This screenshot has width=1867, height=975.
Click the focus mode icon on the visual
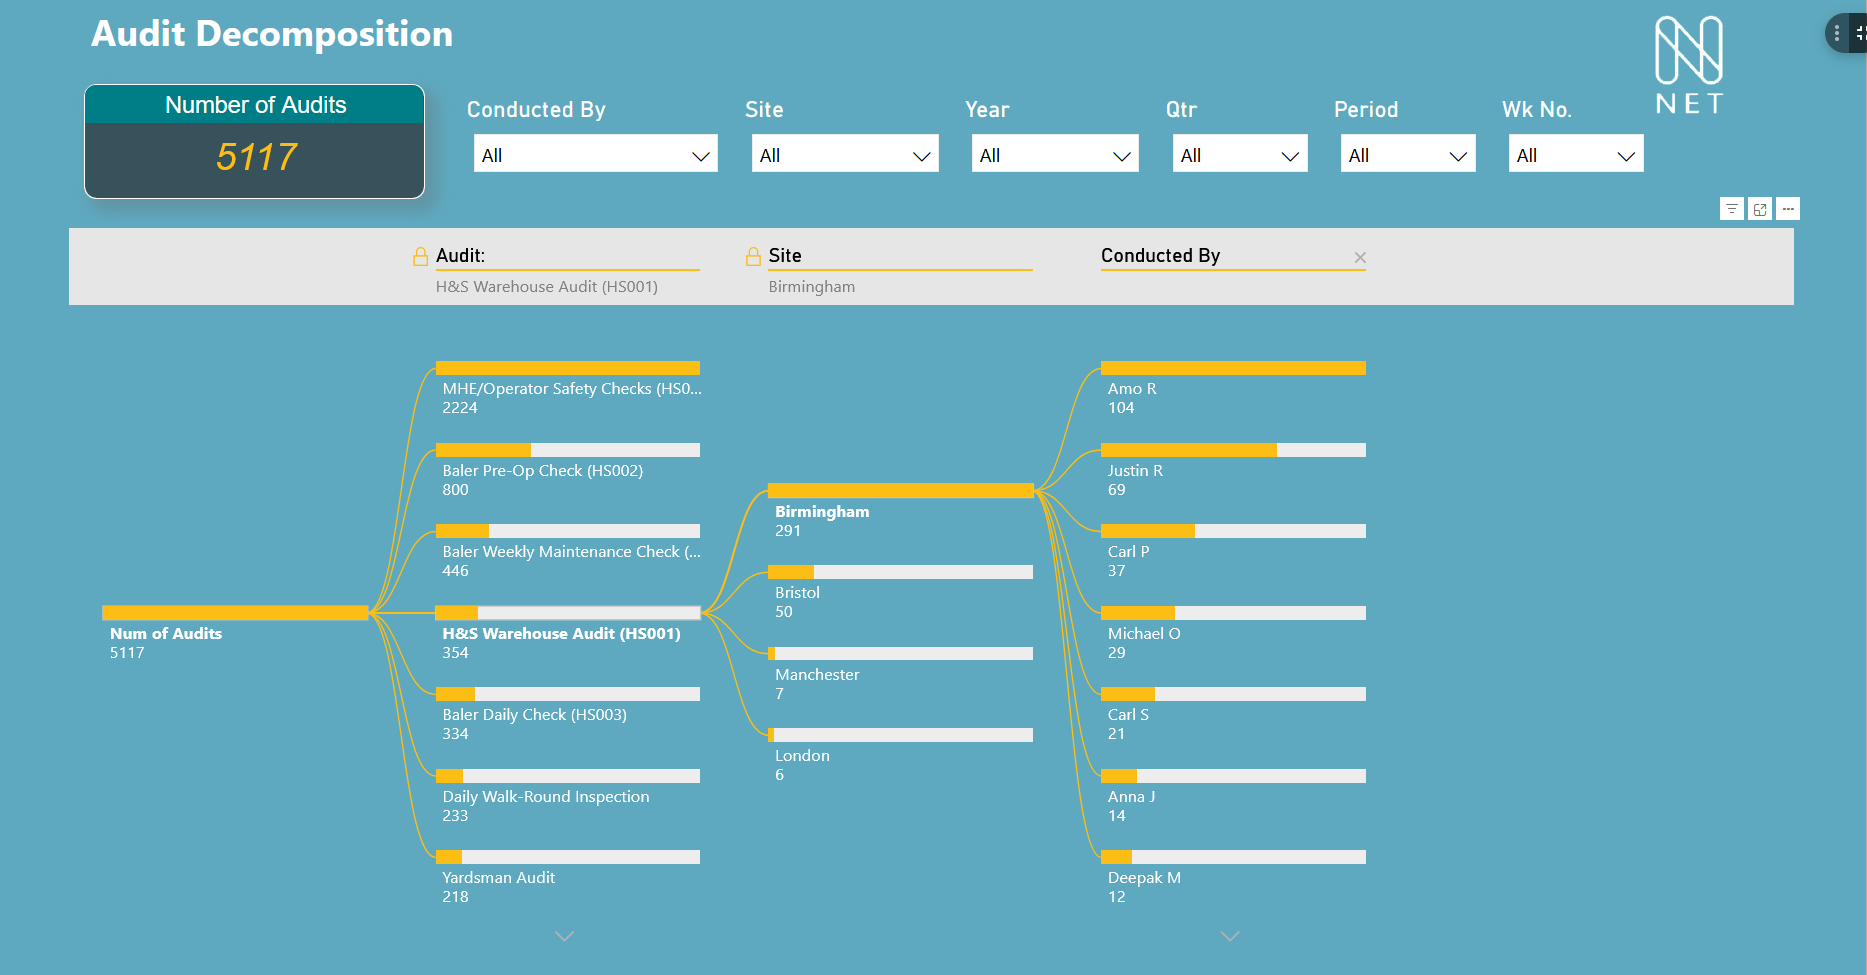[1760, 208]
